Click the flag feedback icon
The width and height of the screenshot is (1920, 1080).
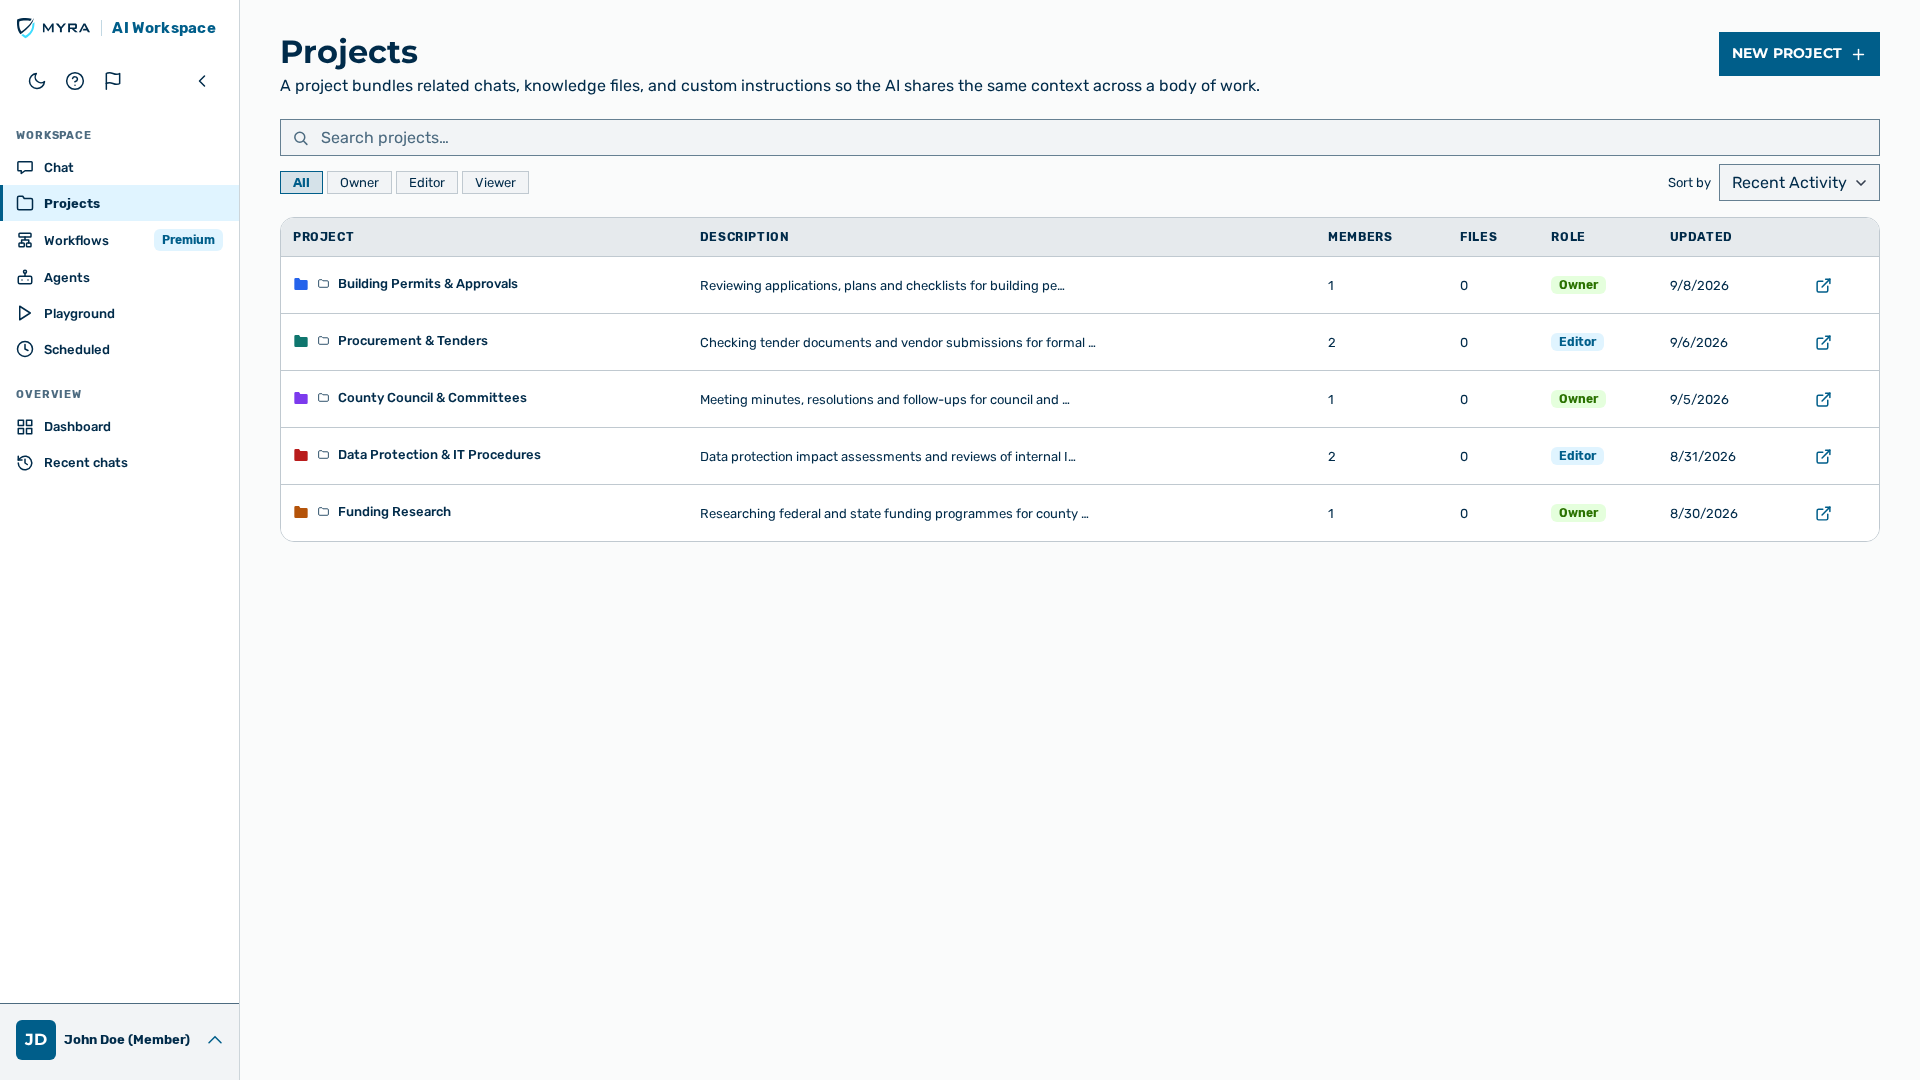click(113, 81)
